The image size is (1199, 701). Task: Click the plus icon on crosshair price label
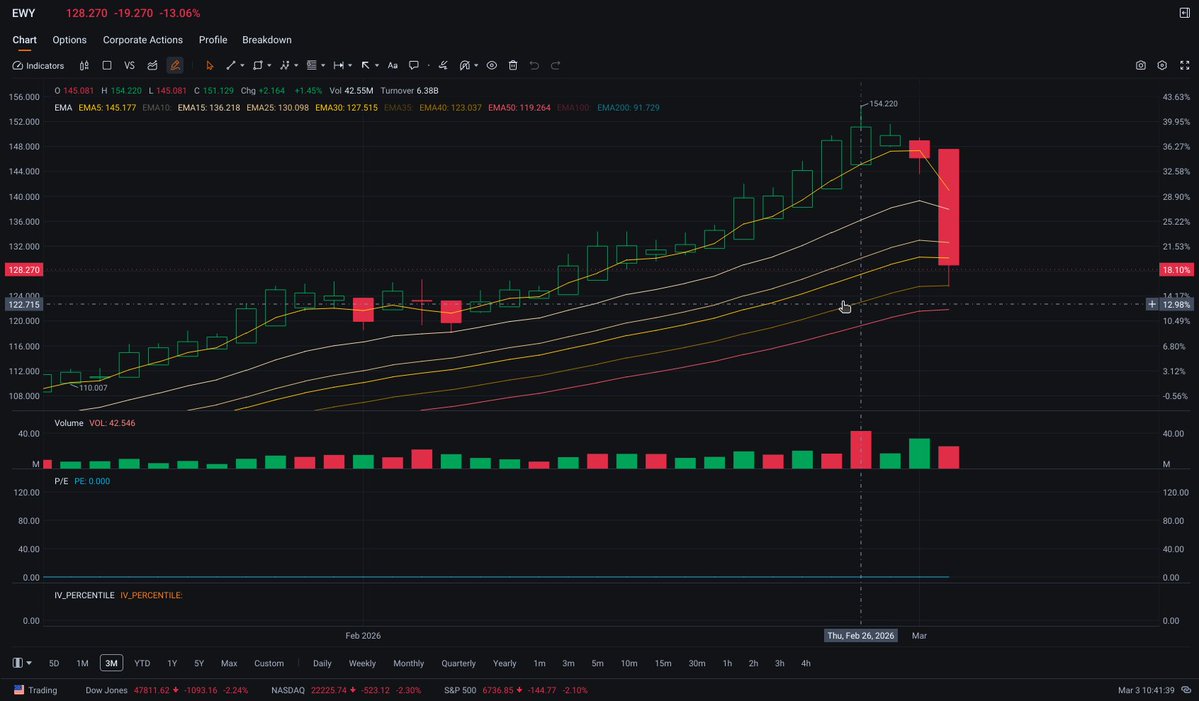tap(1152, 304)
